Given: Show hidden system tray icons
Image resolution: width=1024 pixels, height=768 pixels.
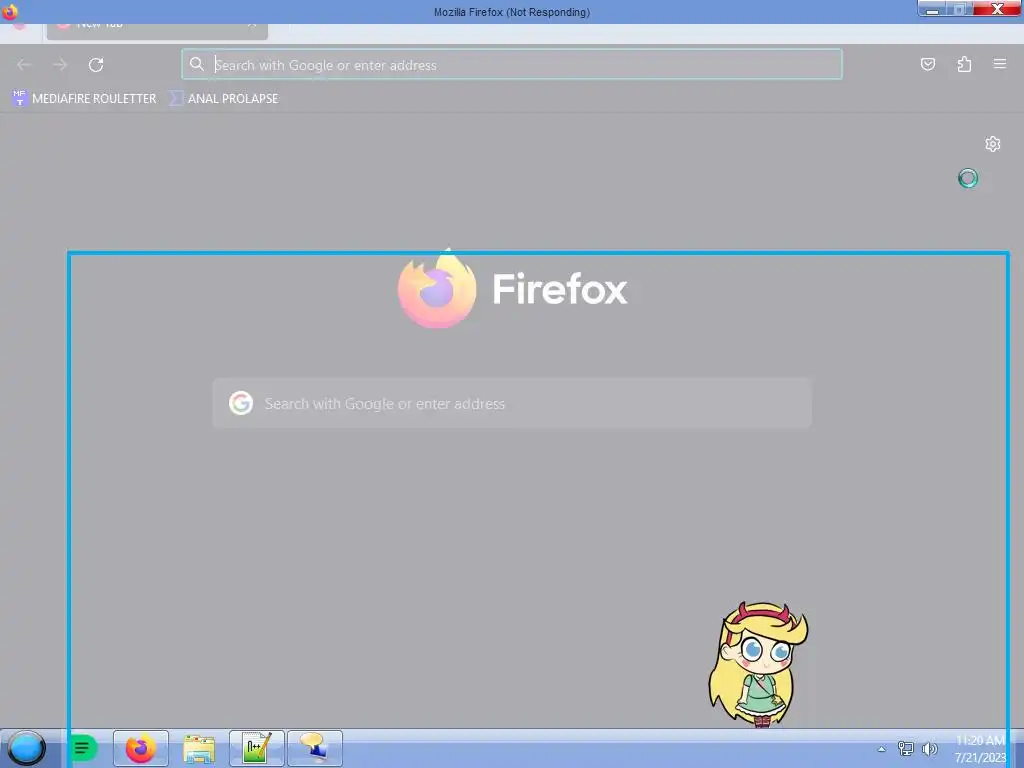Looking at the screenshot, I should (x=881, y=749).
